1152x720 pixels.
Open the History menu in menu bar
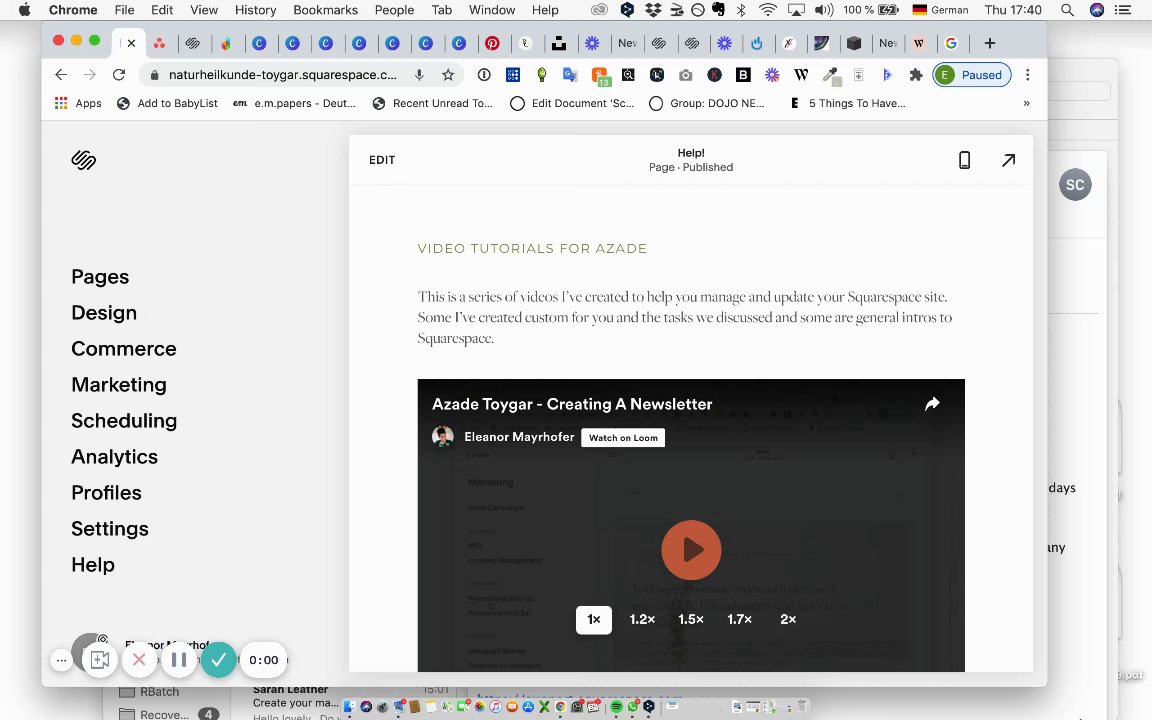click(x=255, y=10)
